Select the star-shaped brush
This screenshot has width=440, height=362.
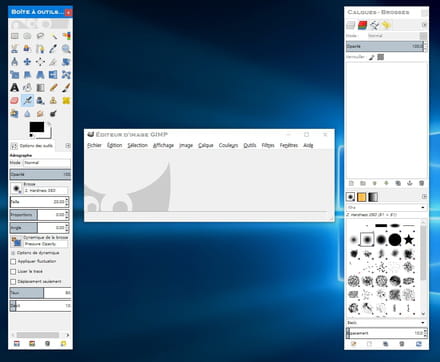(x=409, y=239)
